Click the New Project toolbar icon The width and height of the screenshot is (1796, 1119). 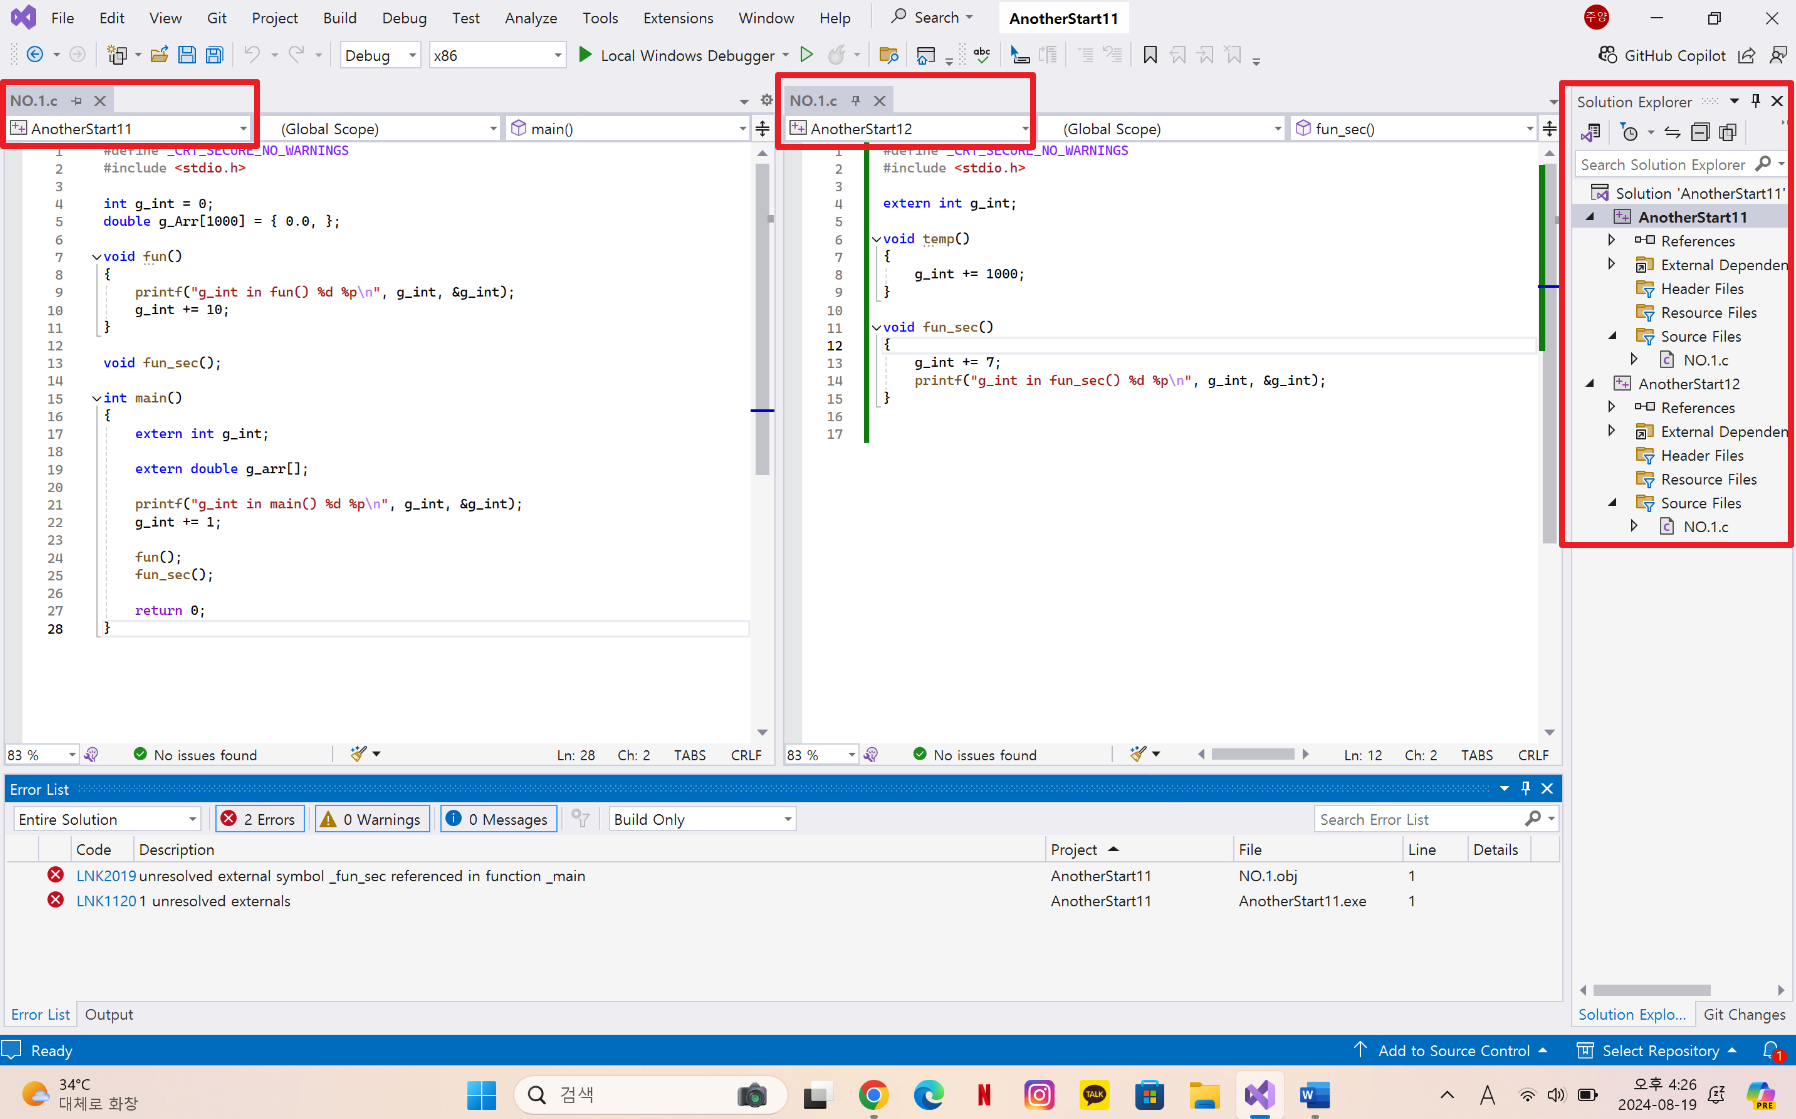pos(117,55)
